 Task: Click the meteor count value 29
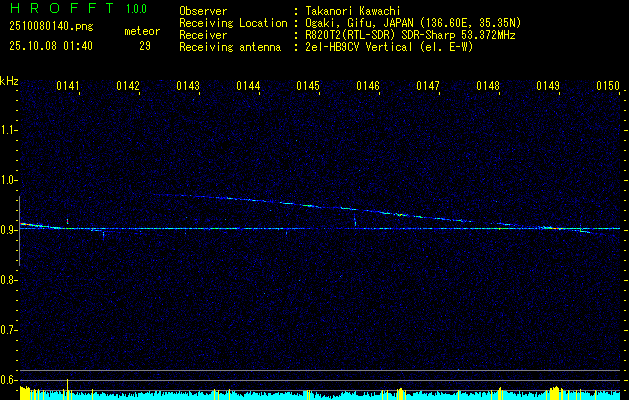[x=145, y=46]
